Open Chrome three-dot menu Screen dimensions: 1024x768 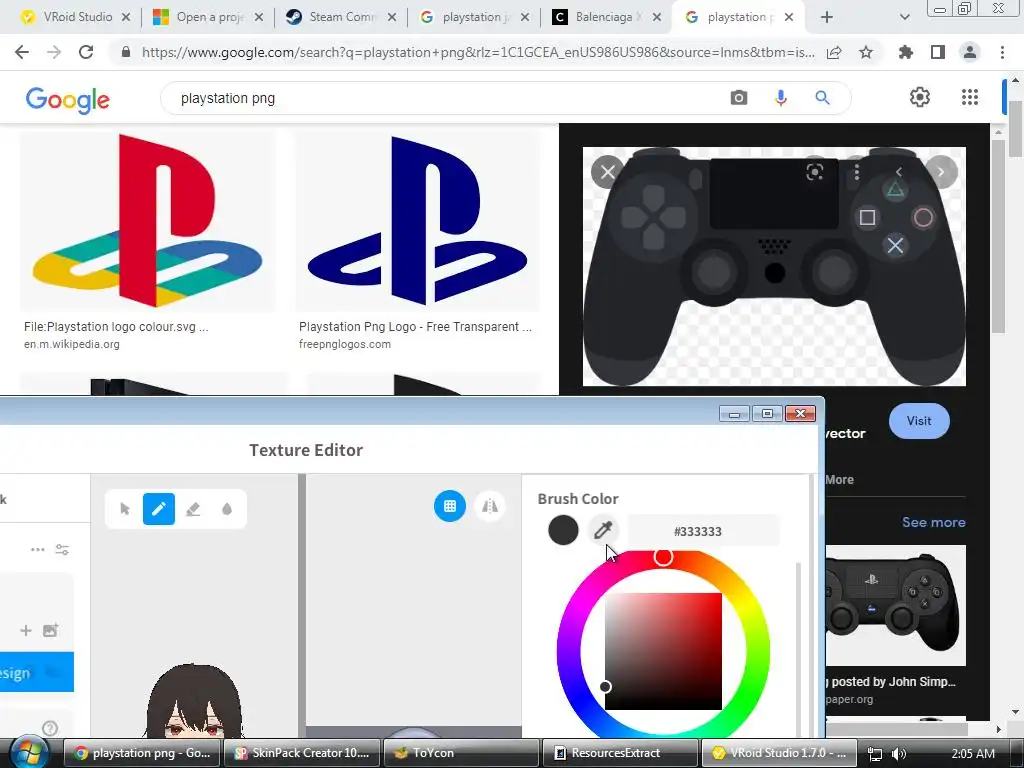(x=1002, y=52)
